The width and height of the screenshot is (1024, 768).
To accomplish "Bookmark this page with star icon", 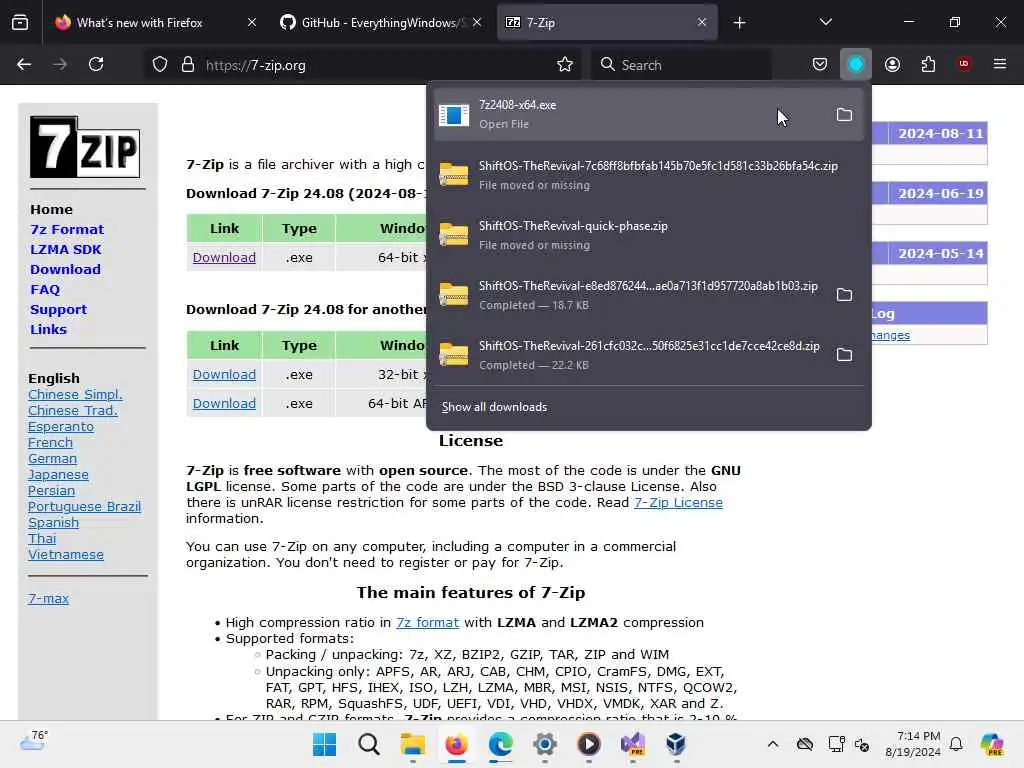I will click(x=565, y=64).
